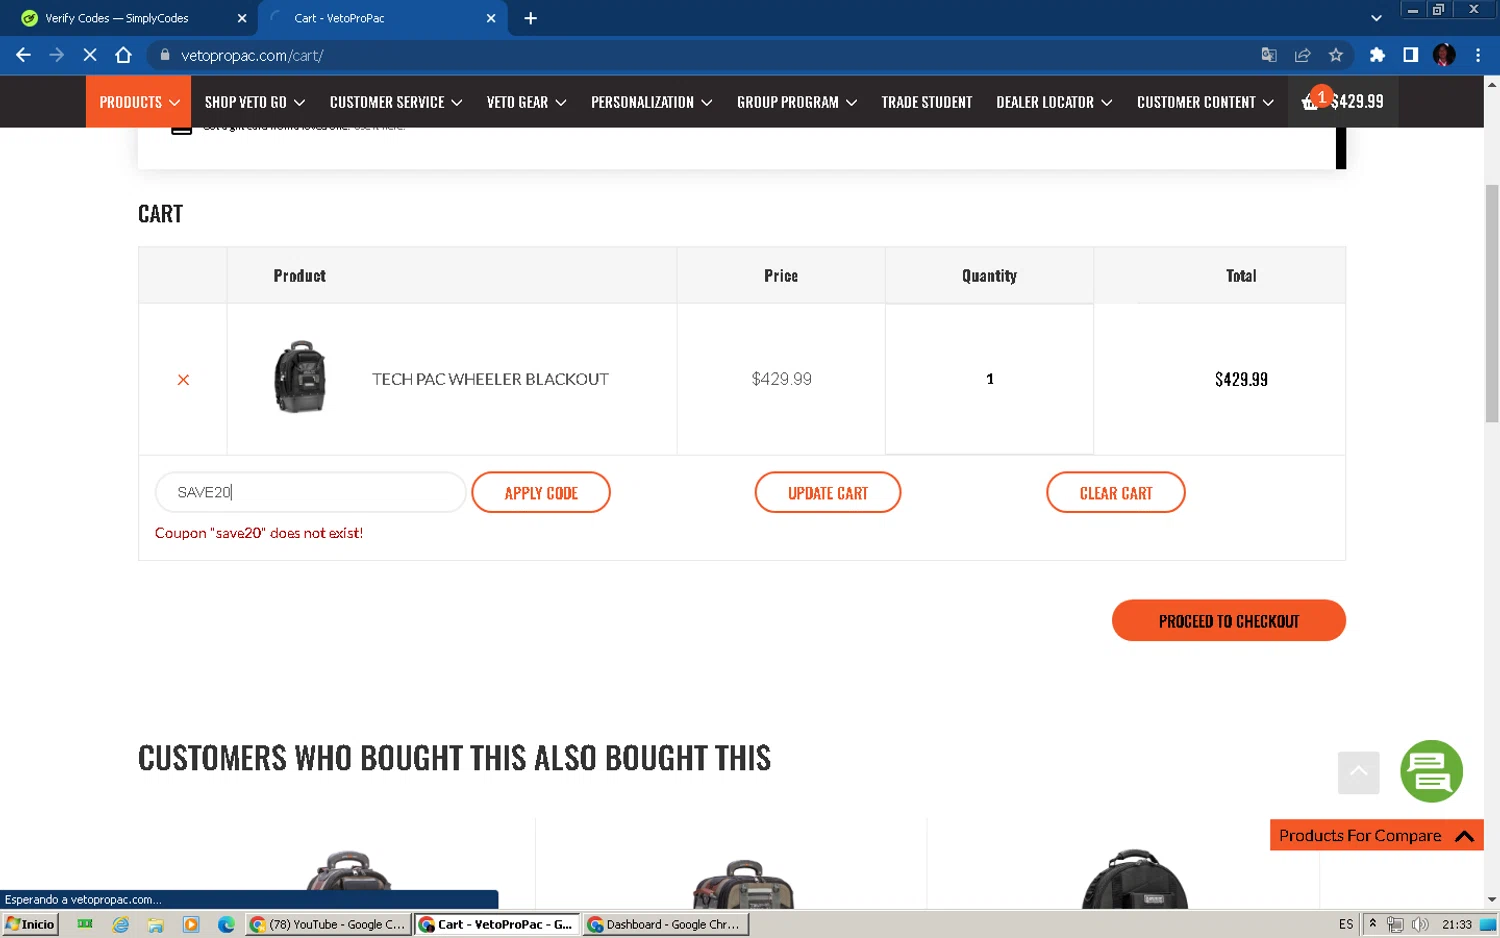View site information lock icon

[x=165, y=55]
